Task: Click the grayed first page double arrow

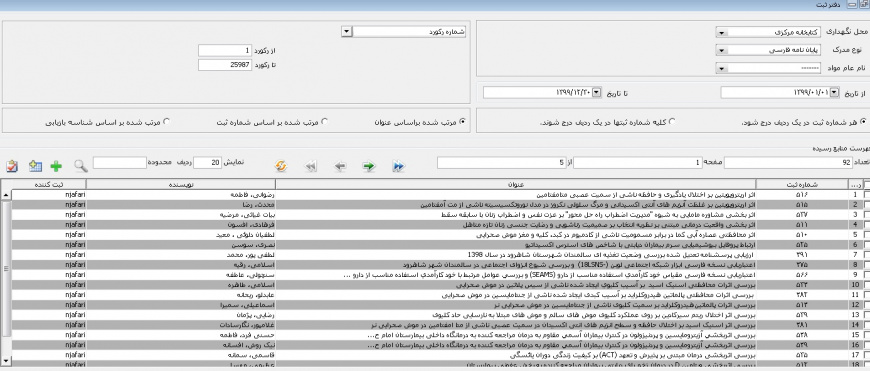Action: pyautogui.click(x=311, y=166)
